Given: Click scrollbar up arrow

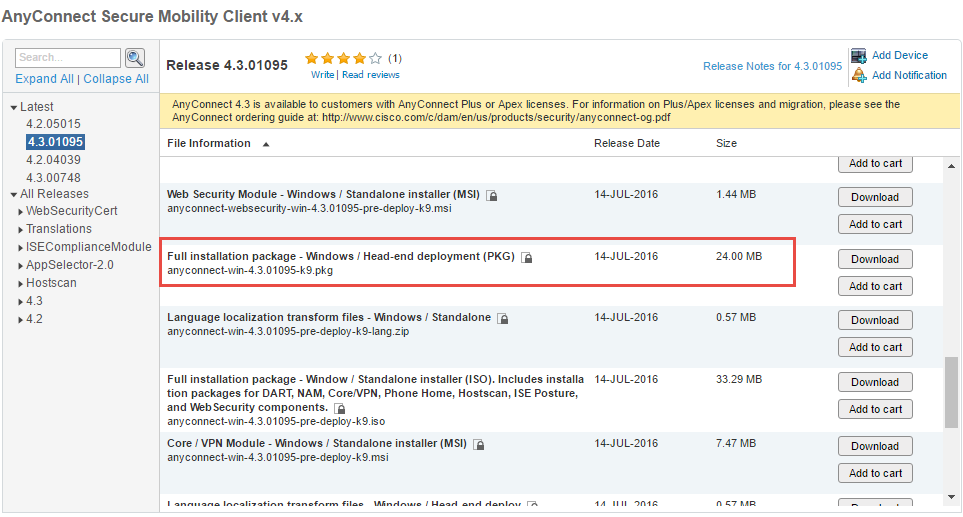Looking at the screenshot, I should pyautogui.click(x=951, y=166).
